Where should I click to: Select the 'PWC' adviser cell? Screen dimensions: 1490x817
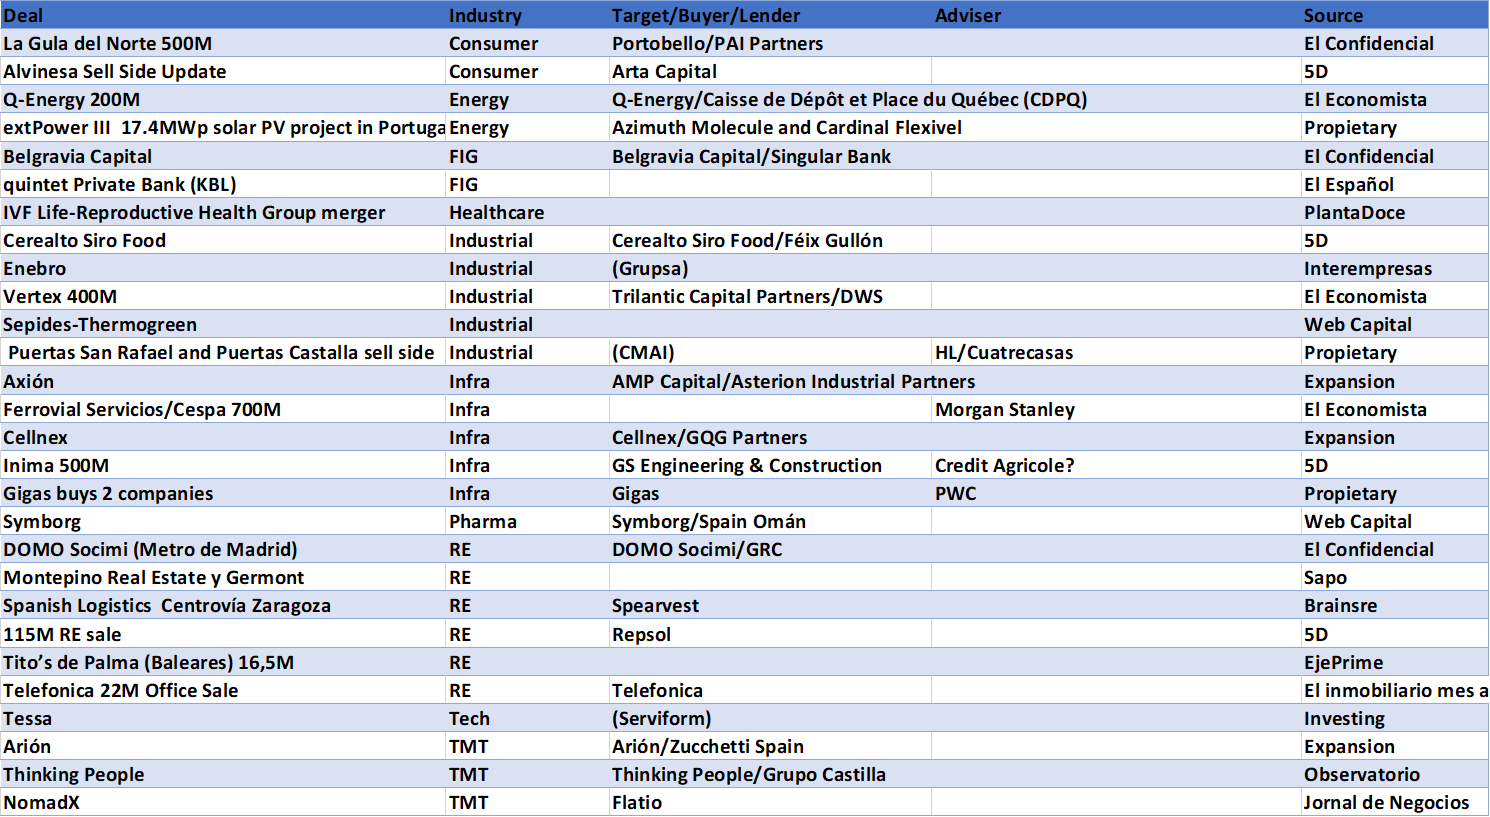tap(1116, 493)
